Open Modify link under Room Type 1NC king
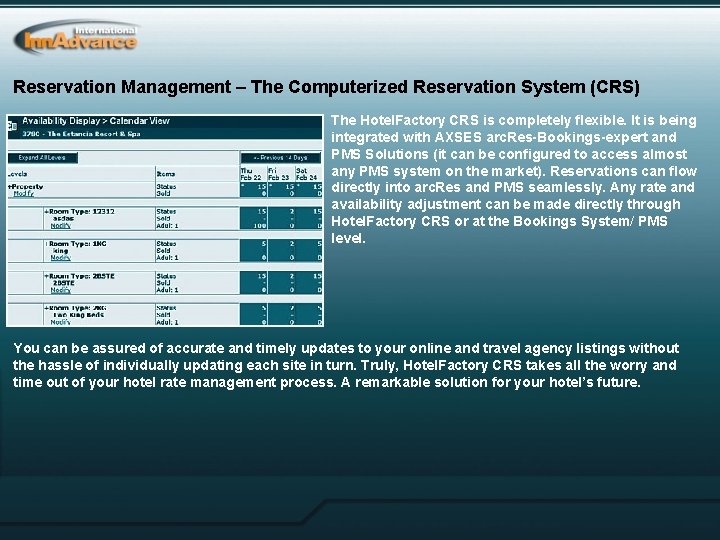 click(x=61, y=258)
